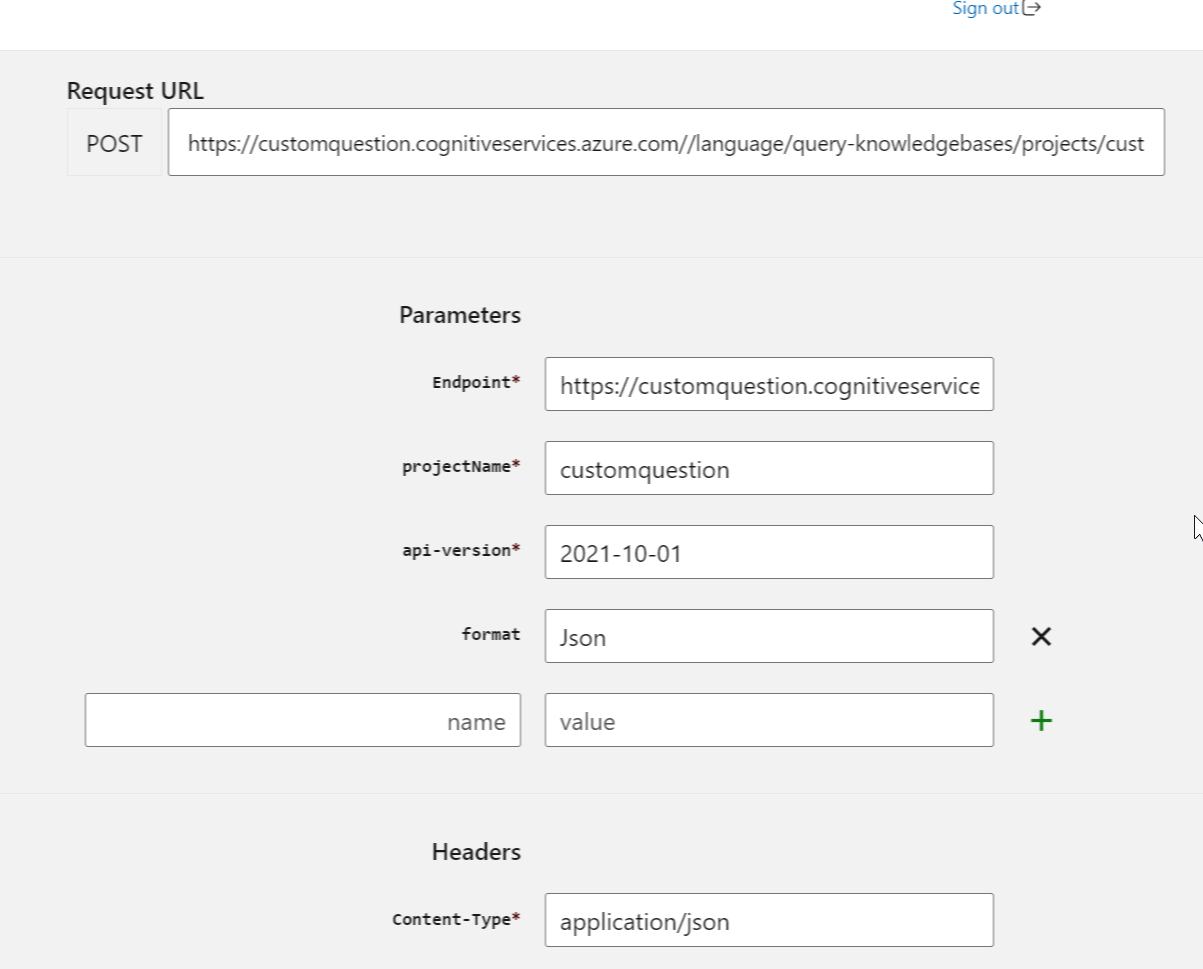Select the Request URL text field
This screenshot has height=969, width=1203.
665,143
